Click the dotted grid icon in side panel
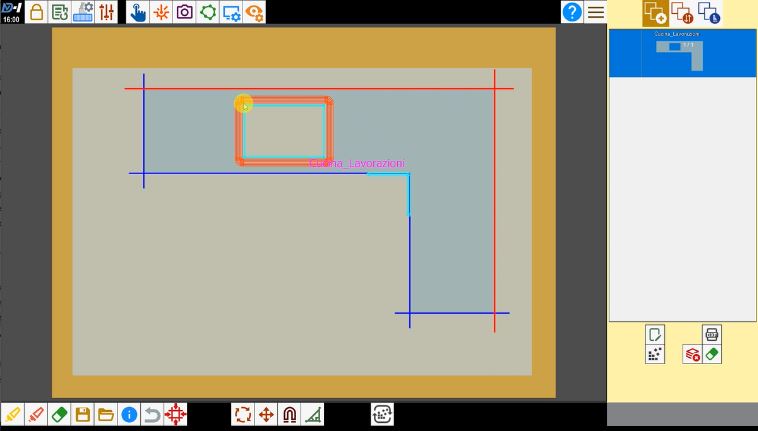The width and height of the screenshot is (758, 431). click(x=655, y=354)
